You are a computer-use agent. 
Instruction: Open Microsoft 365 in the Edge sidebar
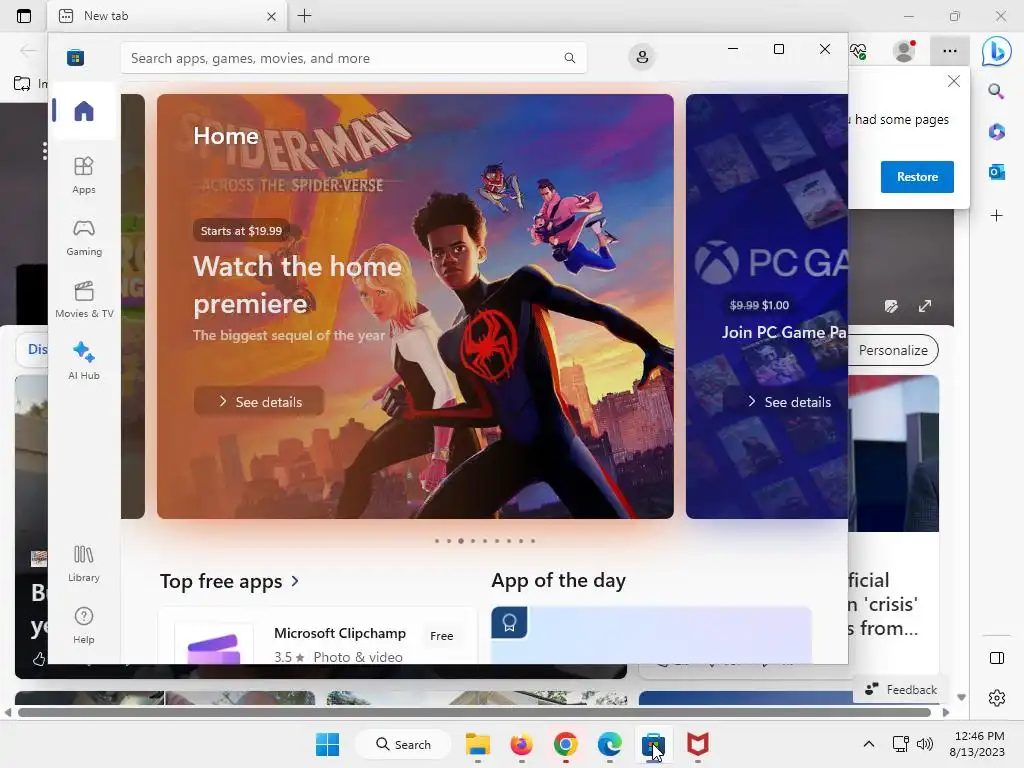[996, 132]
